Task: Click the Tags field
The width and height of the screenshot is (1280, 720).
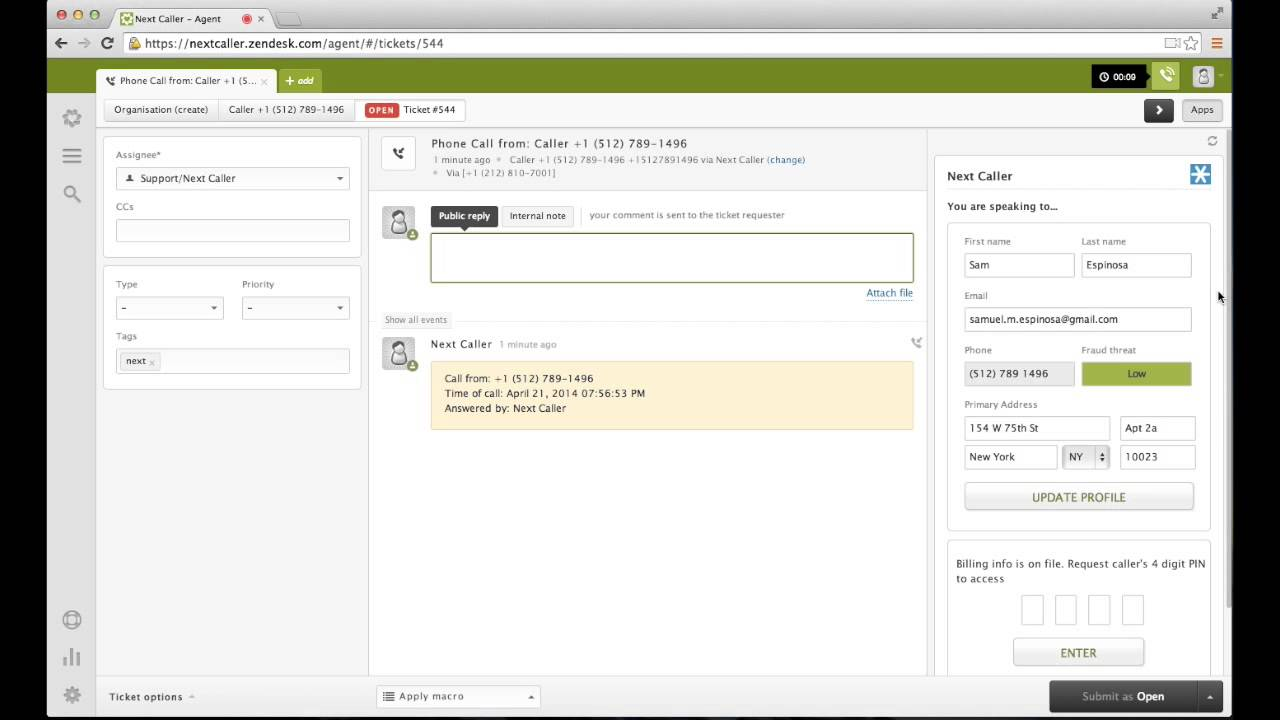Action: click(x=233, y=361)
